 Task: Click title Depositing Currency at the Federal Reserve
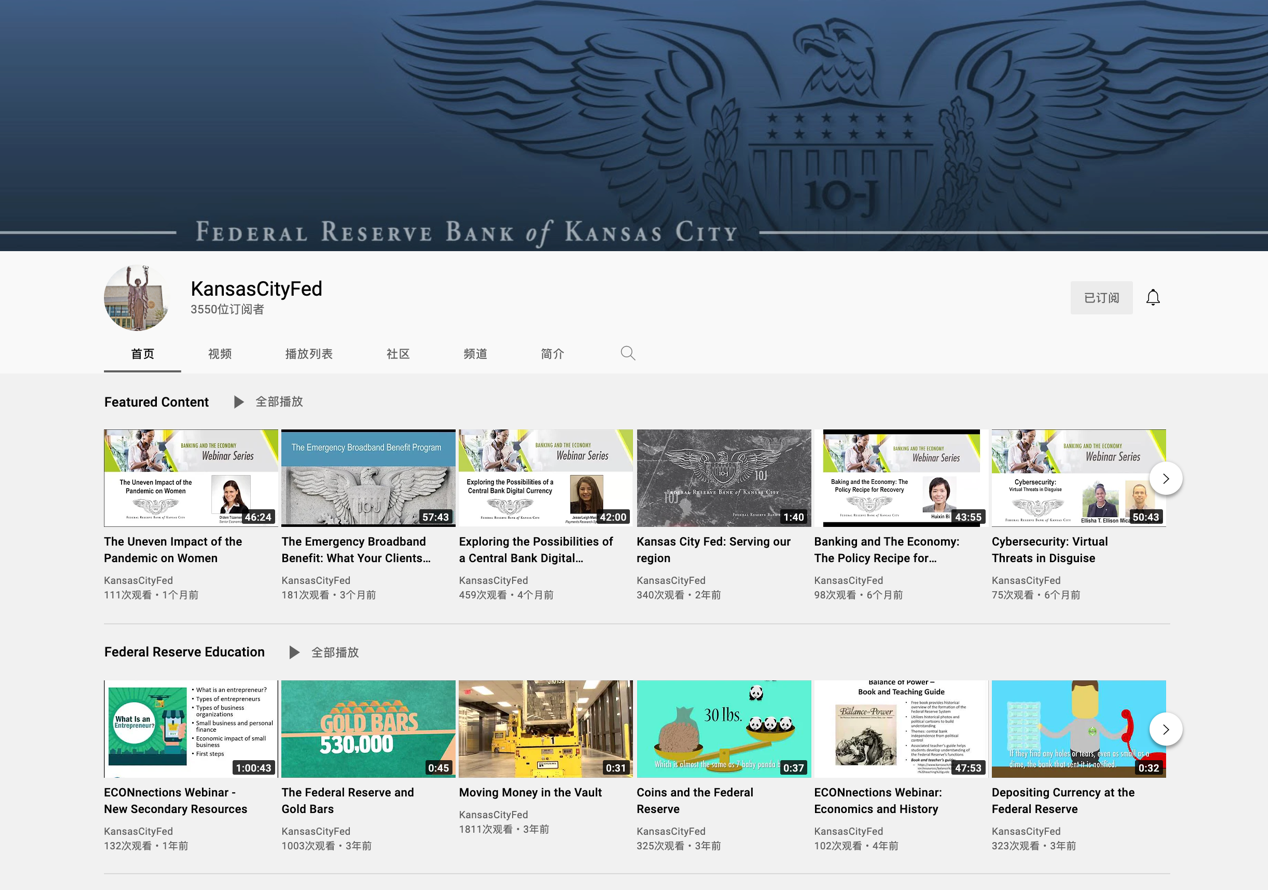coord(1063,800)
